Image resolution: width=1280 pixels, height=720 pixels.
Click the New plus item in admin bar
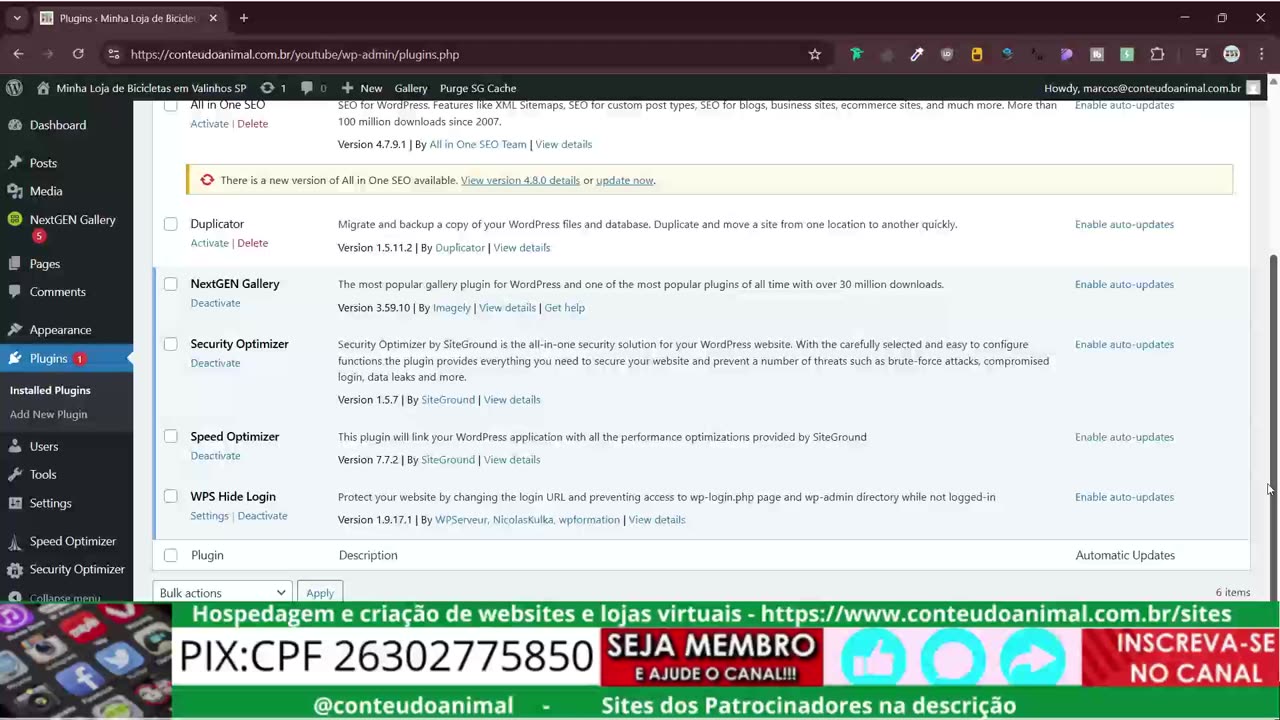[x=361, y=88]
